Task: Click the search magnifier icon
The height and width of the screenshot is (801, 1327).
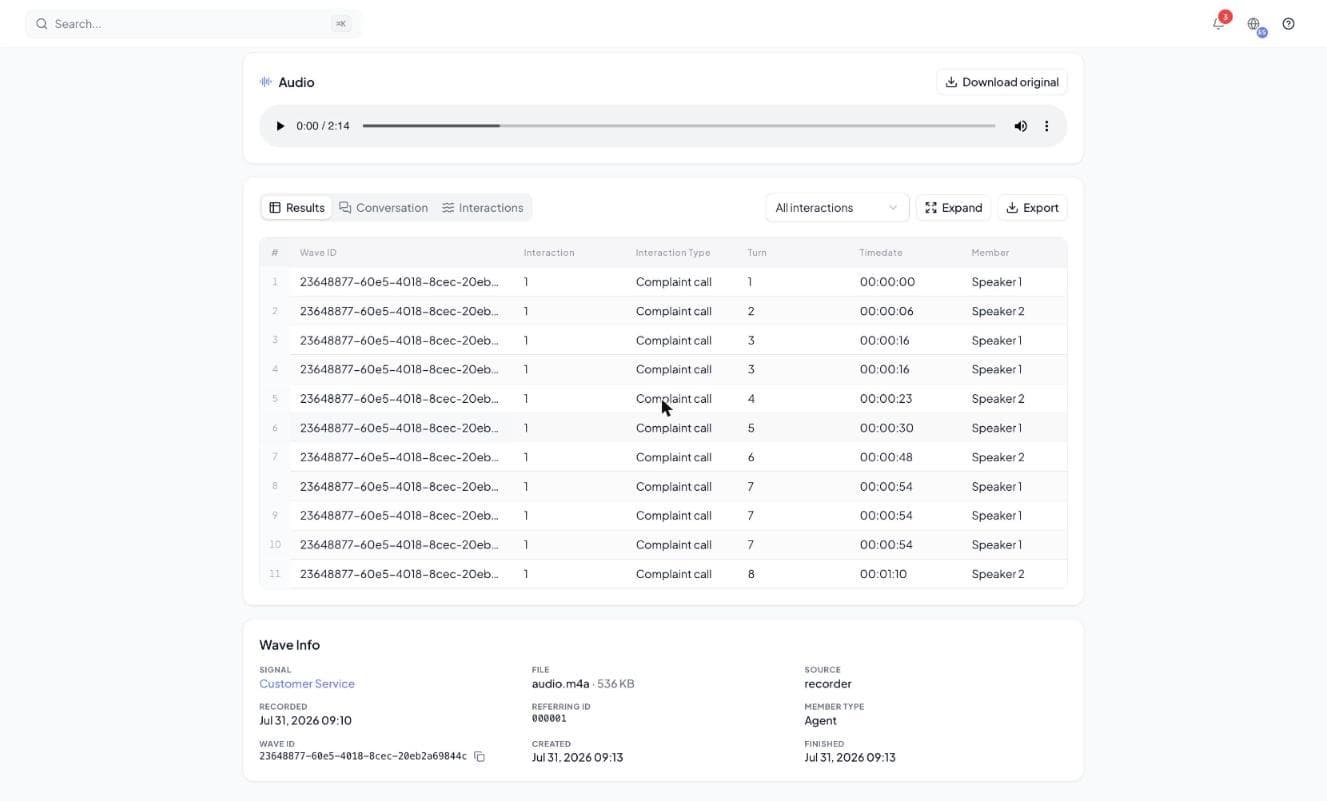Action: pos(41,23)
